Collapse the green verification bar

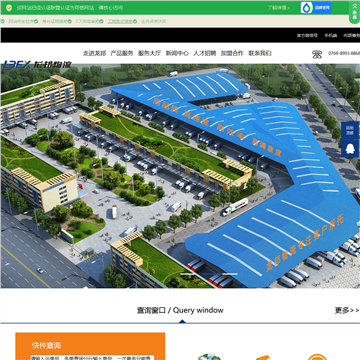click(354, 11)
